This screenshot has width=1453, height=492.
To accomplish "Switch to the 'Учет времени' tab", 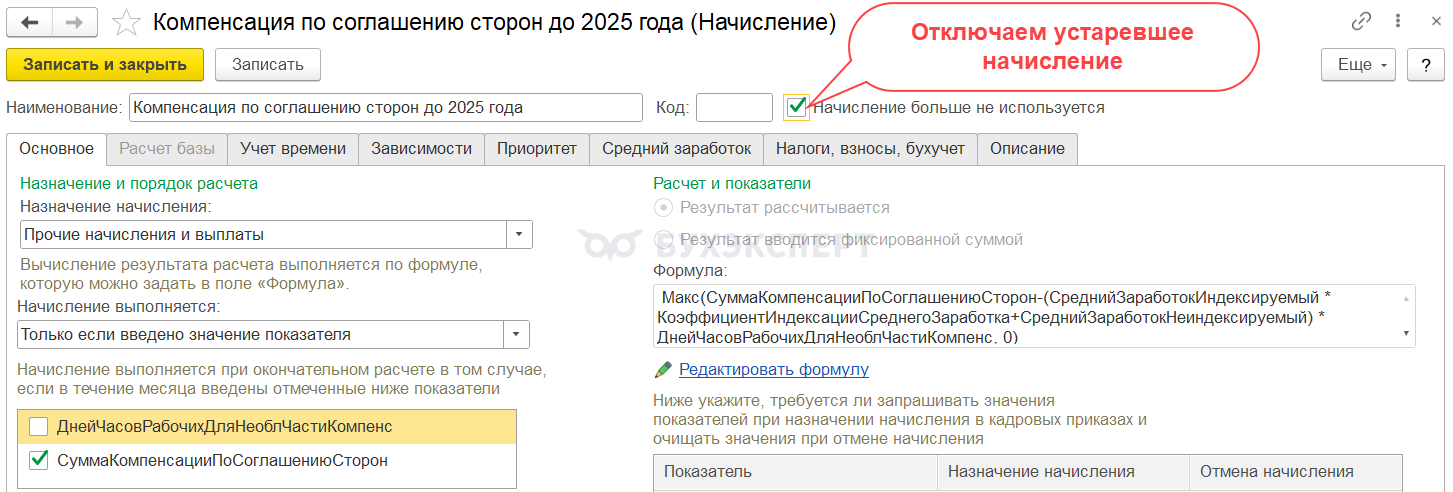I will 293,149.
